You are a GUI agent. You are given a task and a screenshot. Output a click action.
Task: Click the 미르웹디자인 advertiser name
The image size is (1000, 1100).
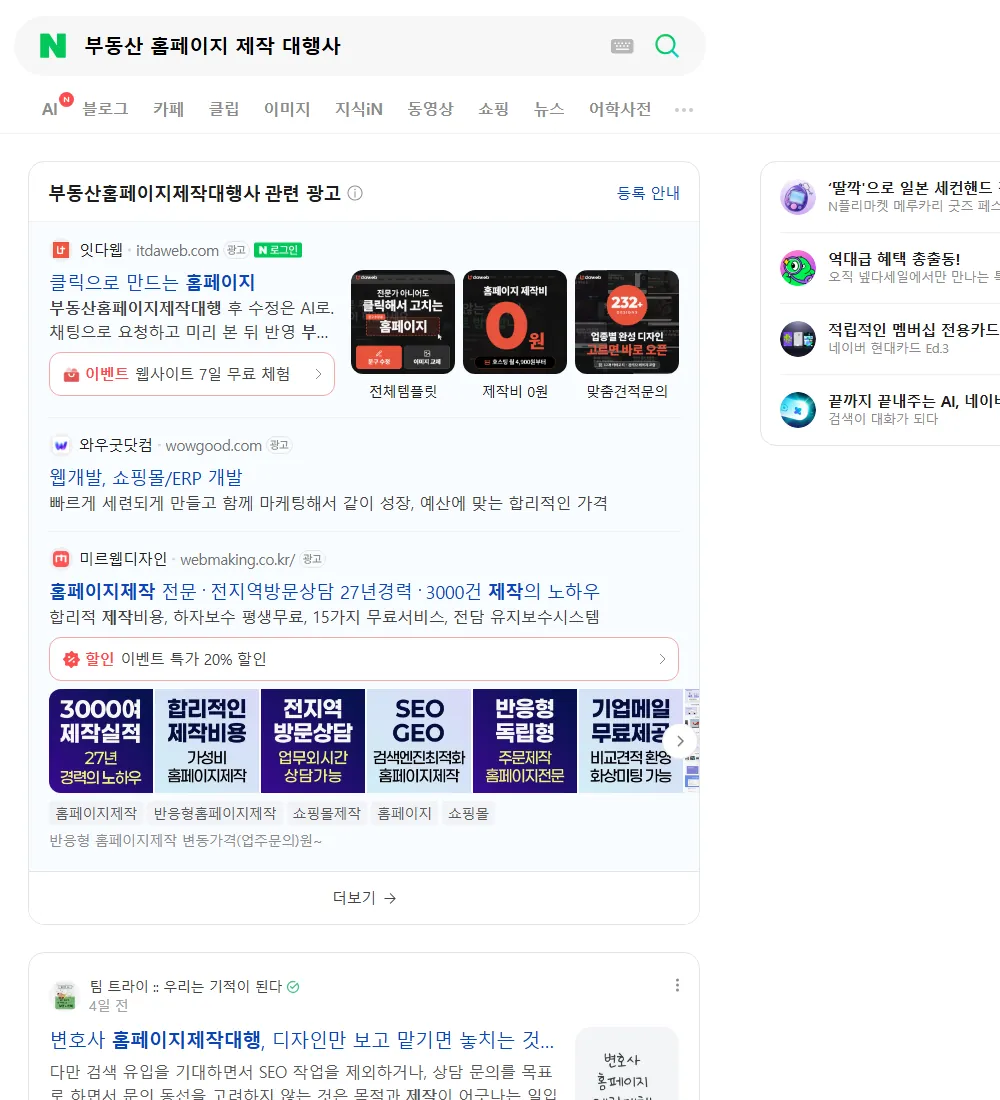[x=123, y=558]
